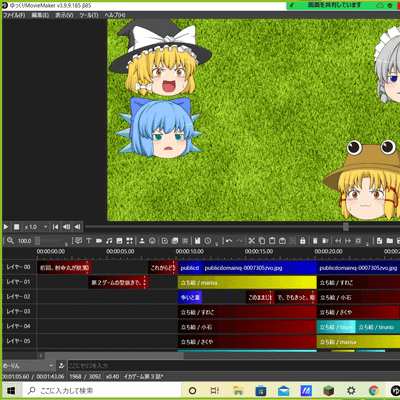Open the ファイル menu
The width and height of the screenshot is (400, 400).
(x=14, y=15)
